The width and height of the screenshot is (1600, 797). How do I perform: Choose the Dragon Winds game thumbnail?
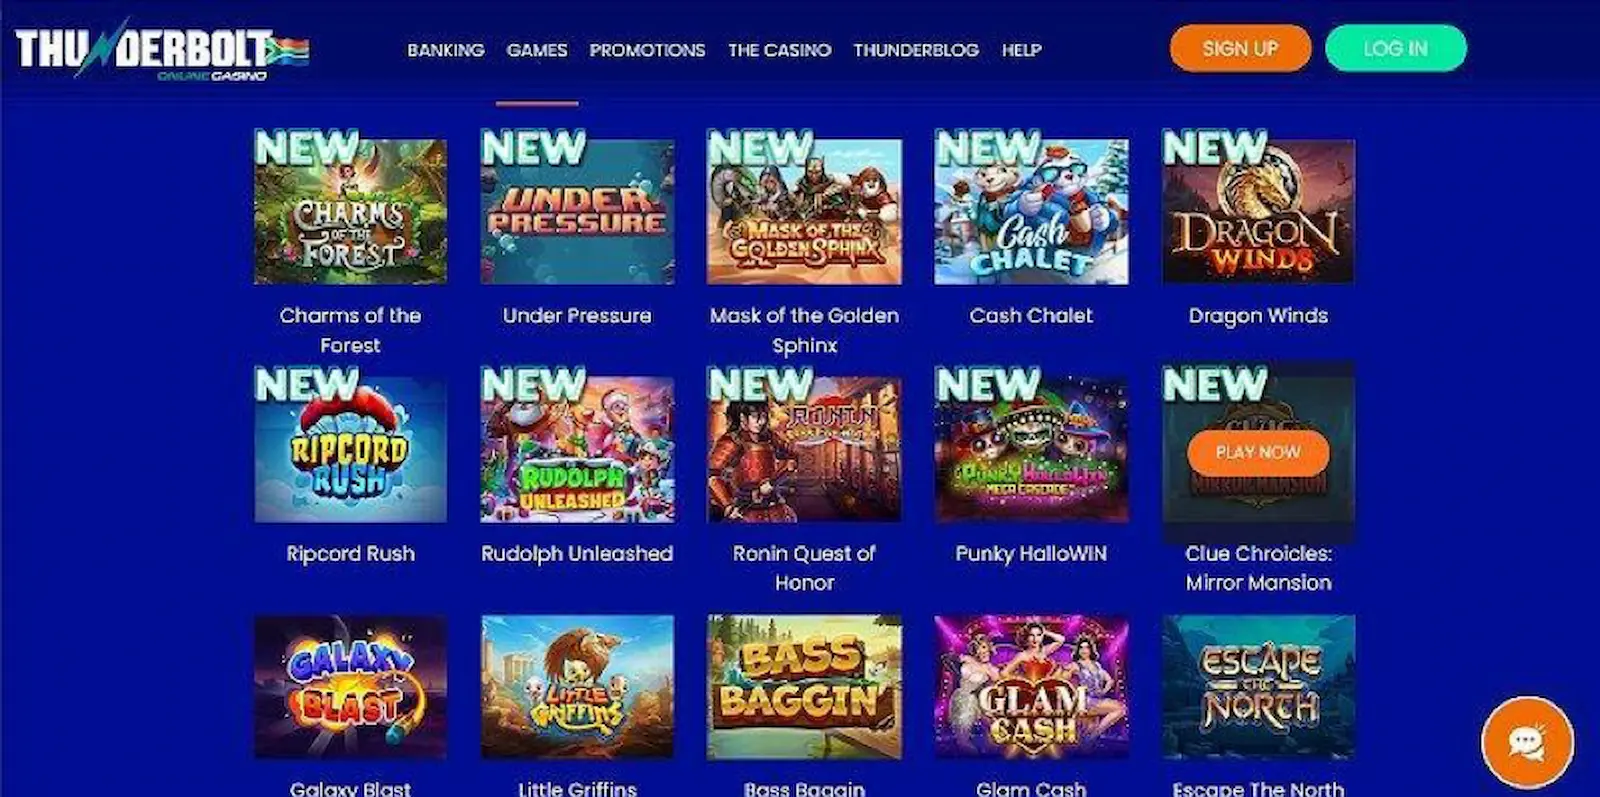click(x=1258, y=212)
